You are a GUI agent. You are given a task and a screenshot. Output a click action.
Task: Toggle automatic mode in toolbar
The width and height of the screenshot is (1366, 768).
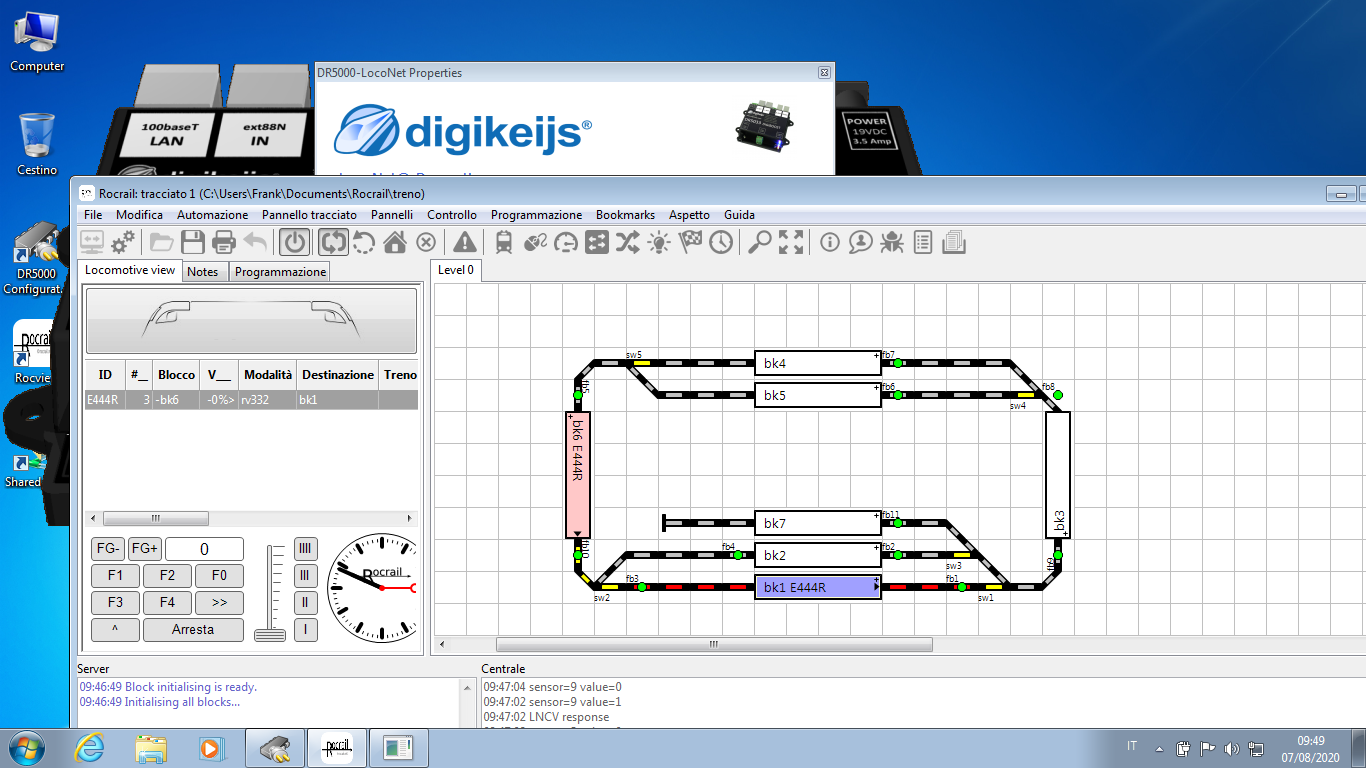[x=333, y=242]
